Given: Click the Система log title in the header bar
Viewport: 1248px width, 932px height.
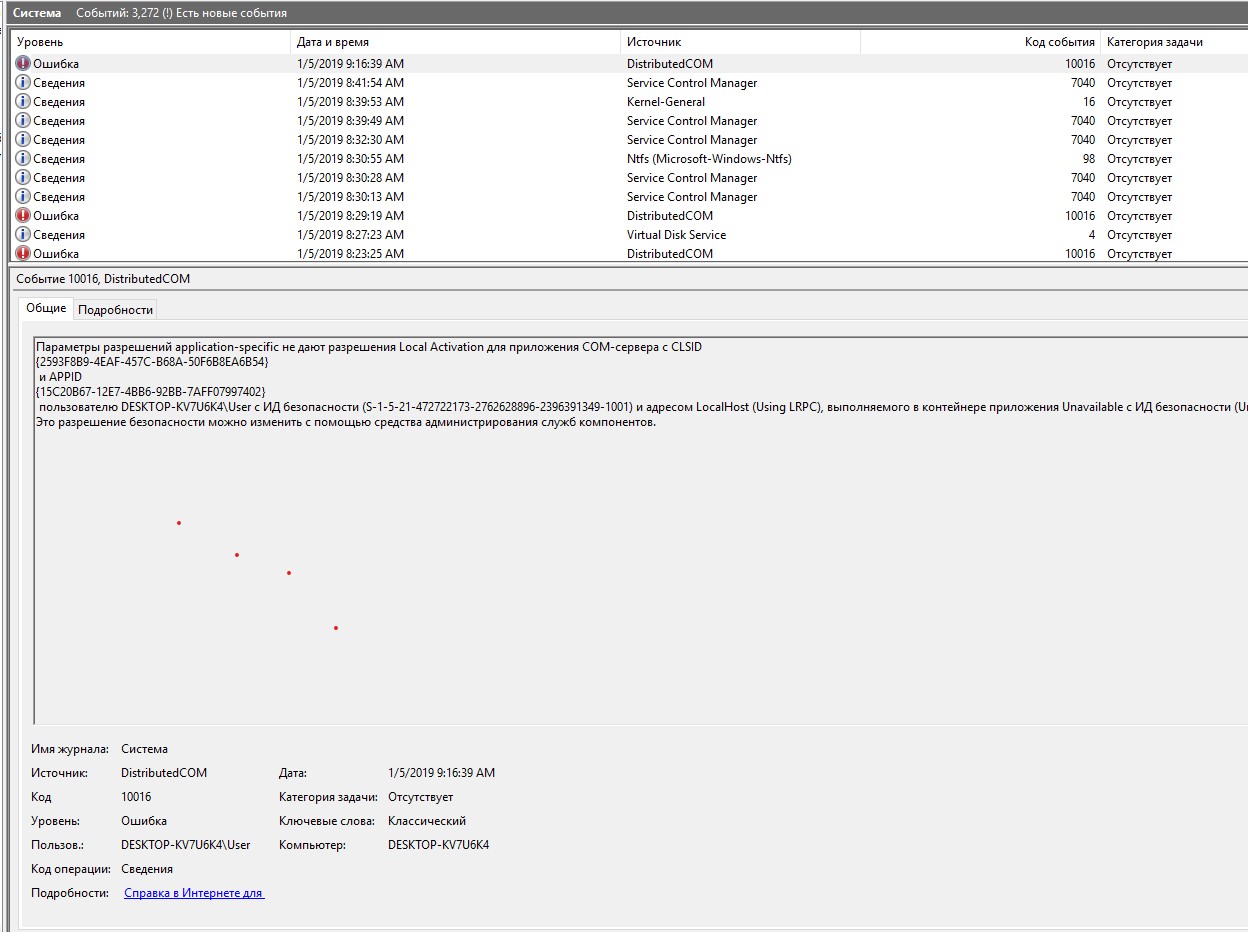Looking at the screenshot, I should coord(36,13).
